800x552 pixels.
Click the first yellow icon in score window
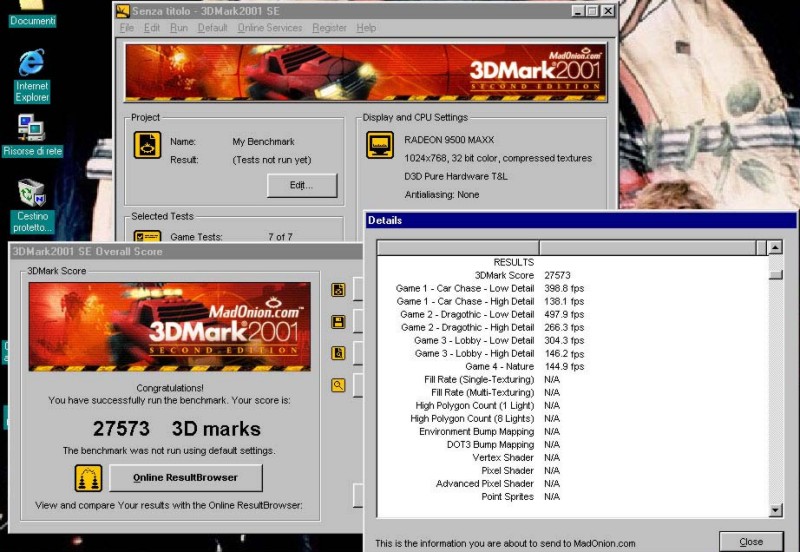coord(338,290)
